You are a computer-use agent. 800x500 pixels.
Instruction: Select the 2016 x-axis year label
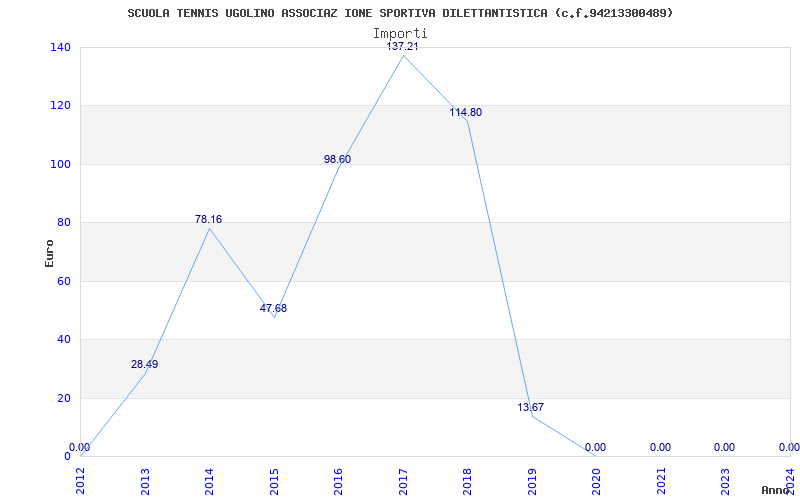tap(339, 481)
